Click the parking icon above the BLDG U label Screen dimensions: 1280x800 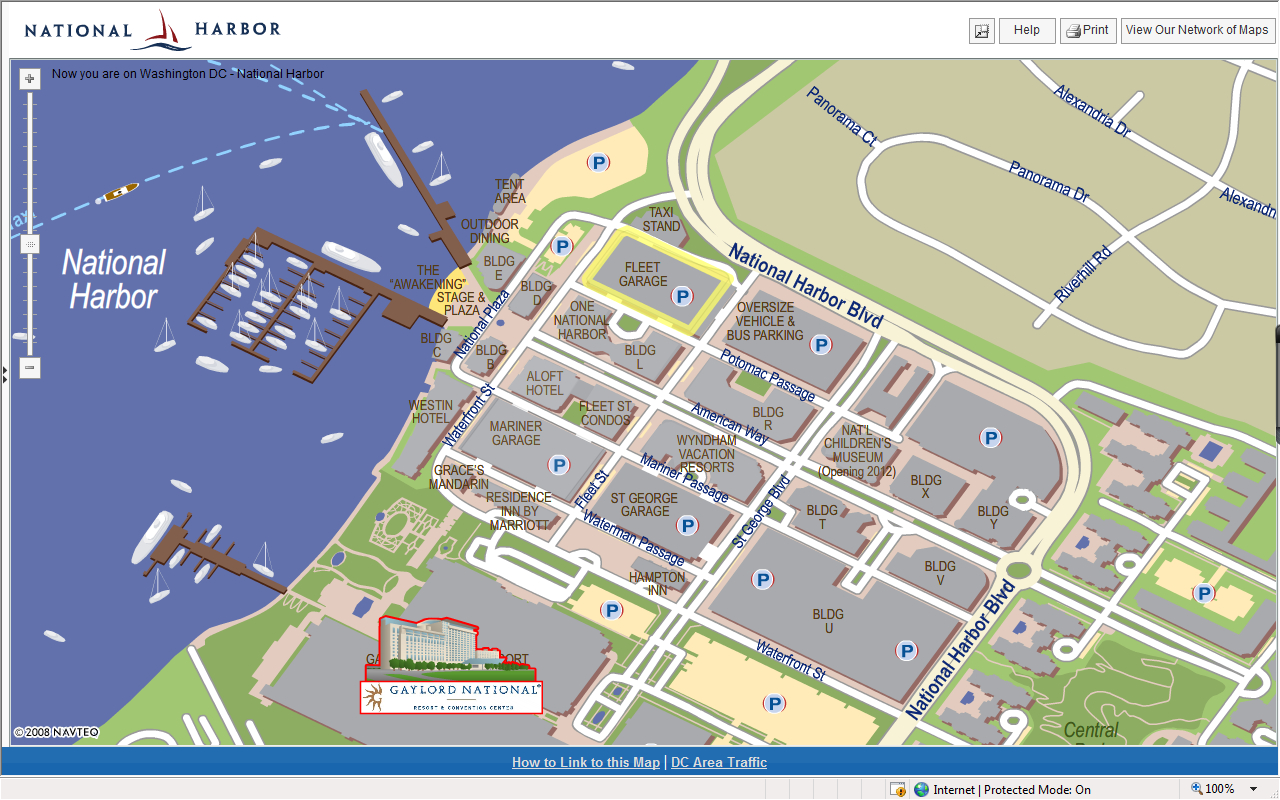(x=763, y=579)
